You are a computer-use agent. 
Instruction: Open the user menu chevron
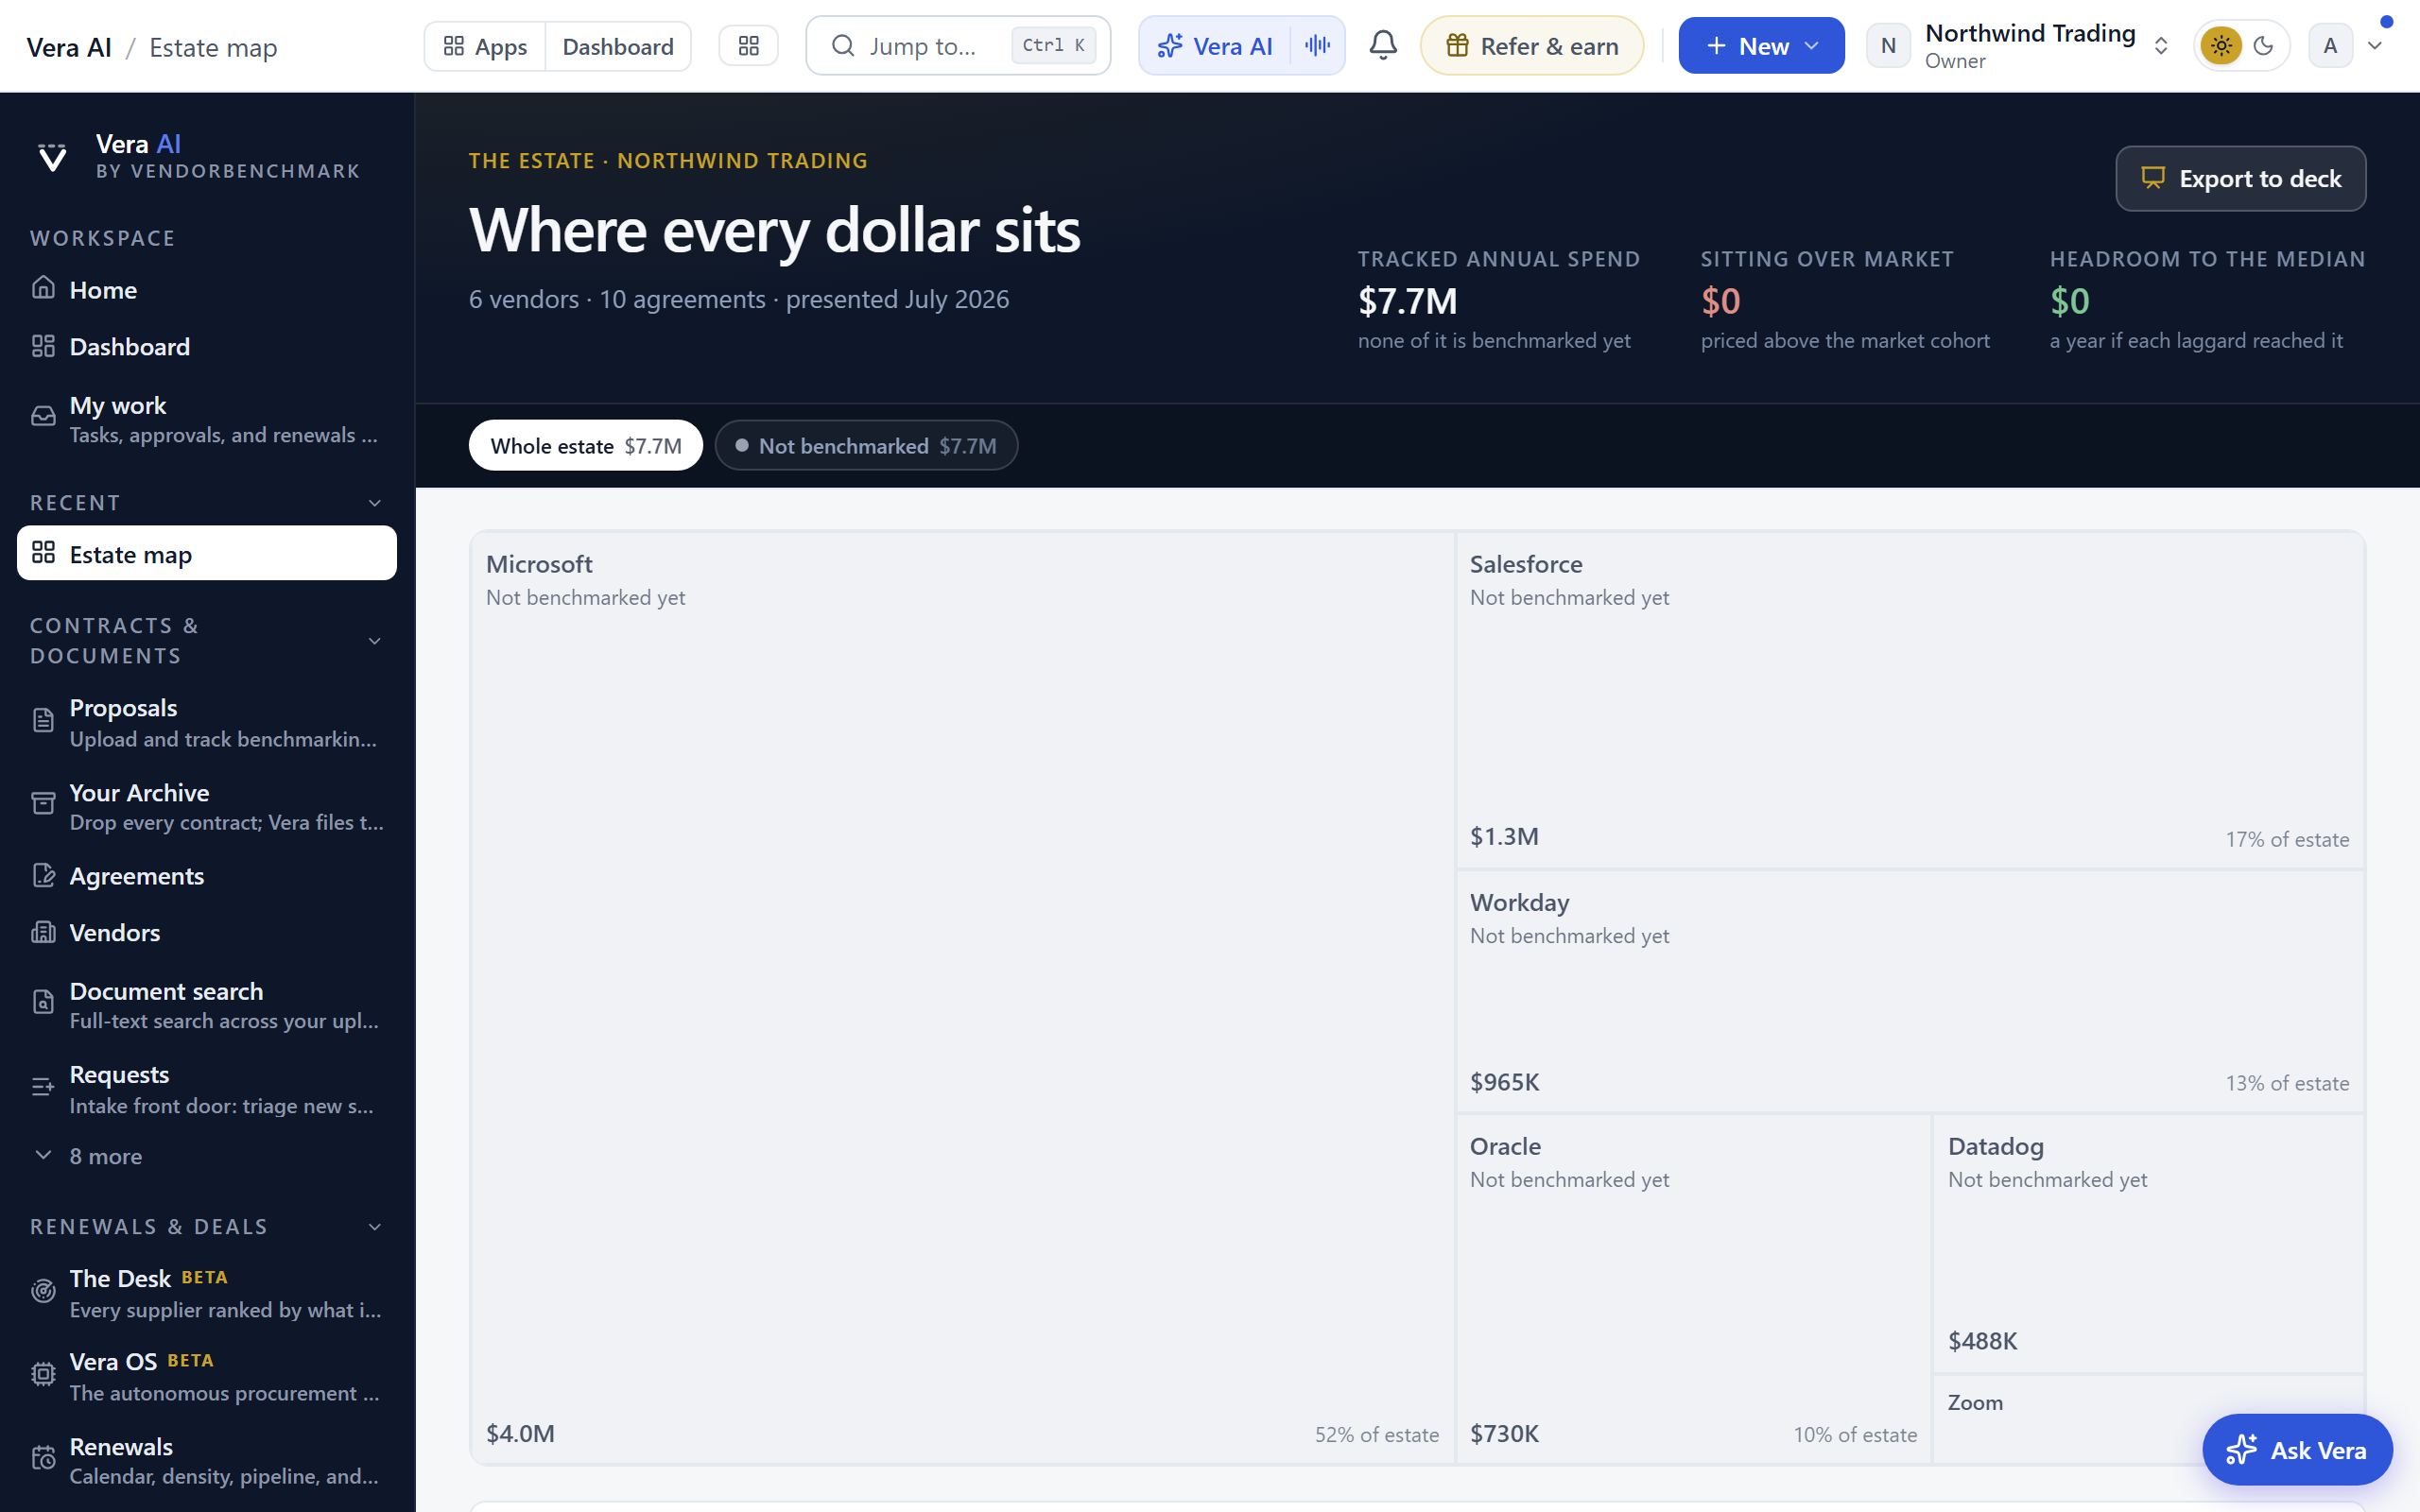pyautogui.click(x=2375, y=45)
